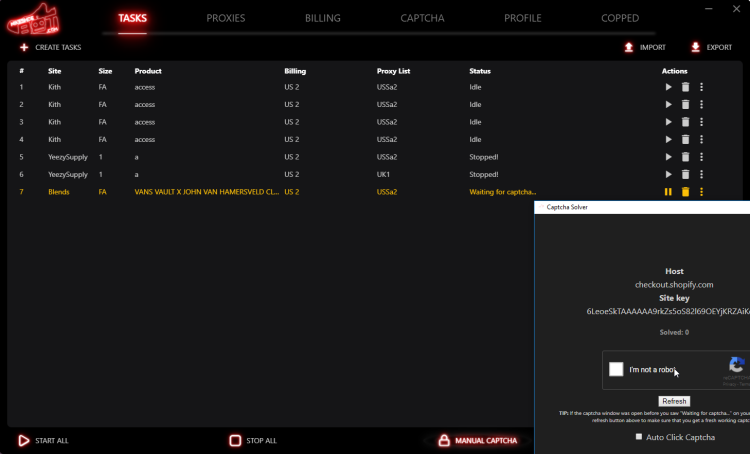Delete the Blends task with orange trash icon
The height and width of the screenshot is (454, 750).
tap(685, 192)
